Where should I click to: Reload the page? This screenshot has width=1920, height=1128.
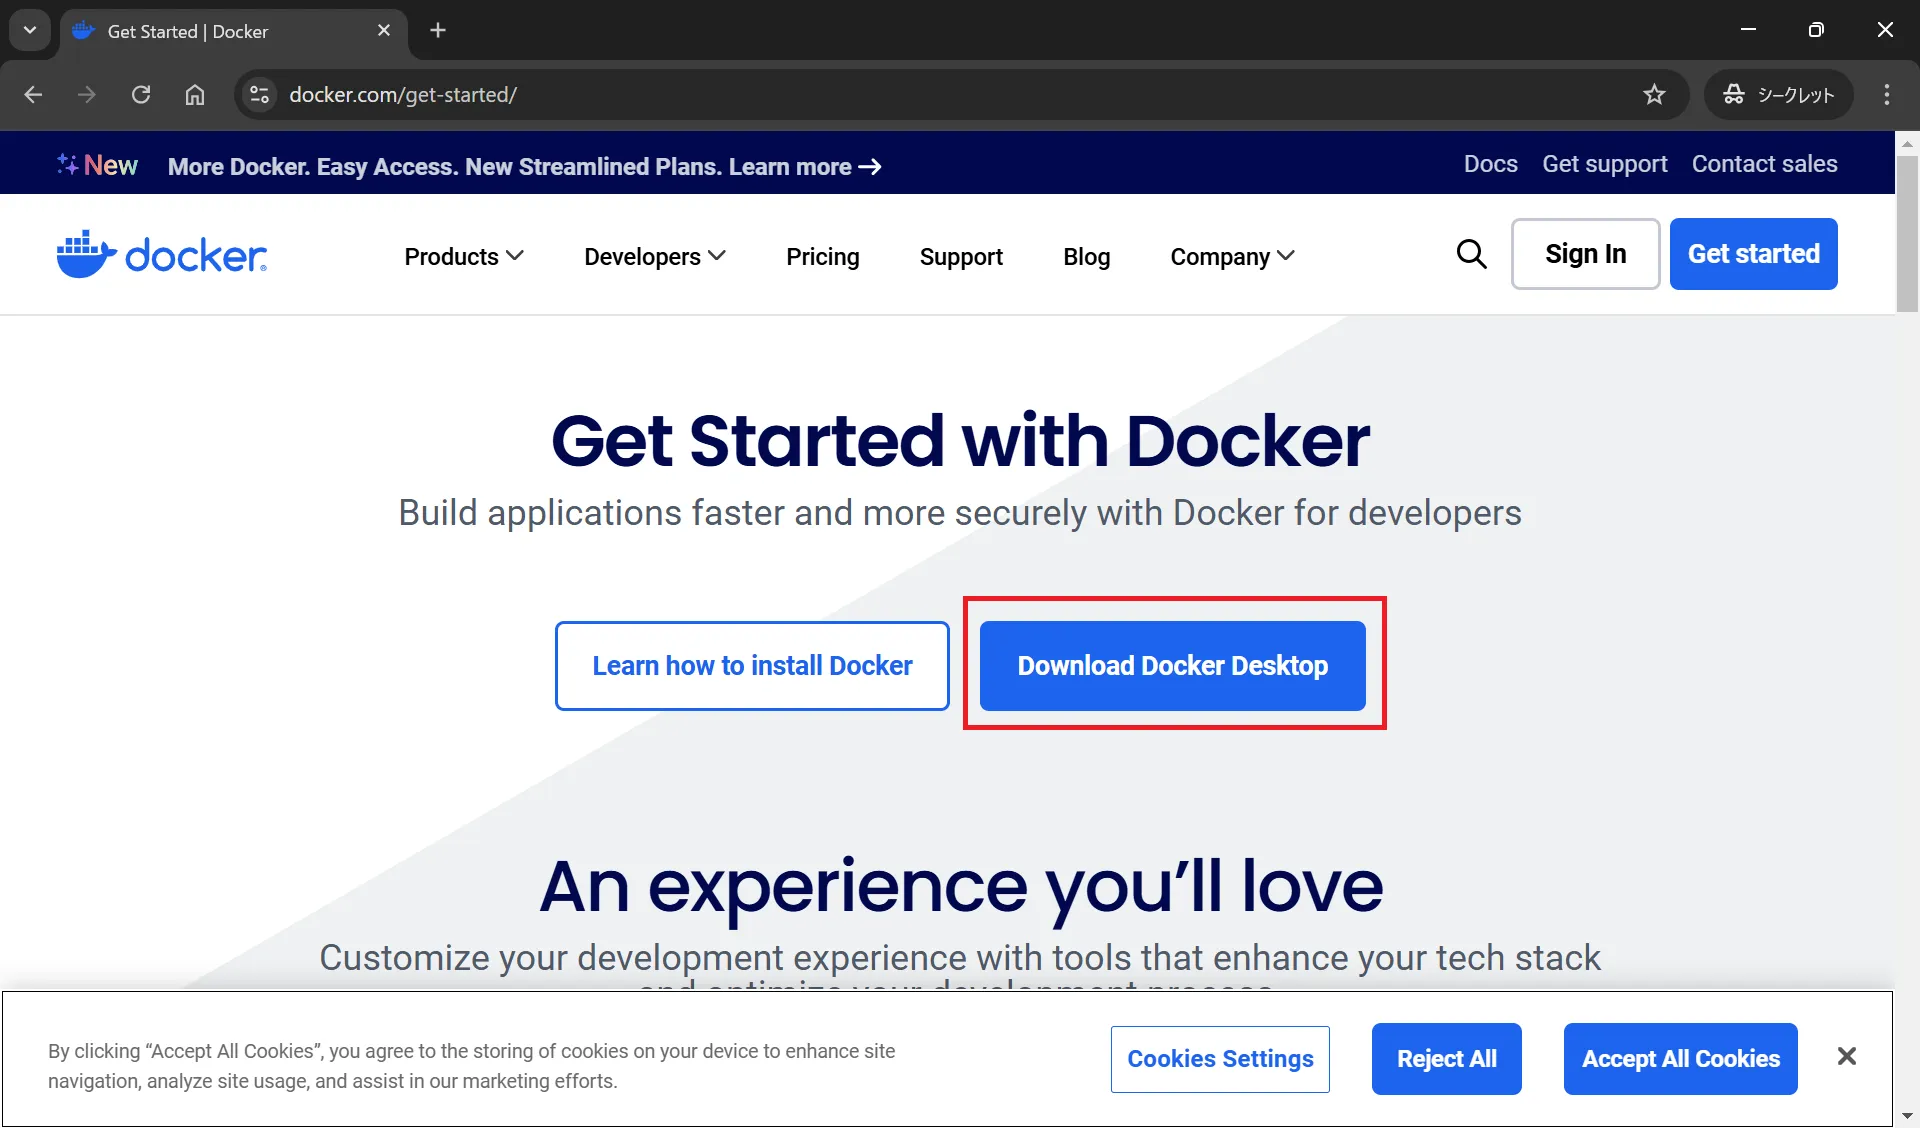click(x=141, y=94)
